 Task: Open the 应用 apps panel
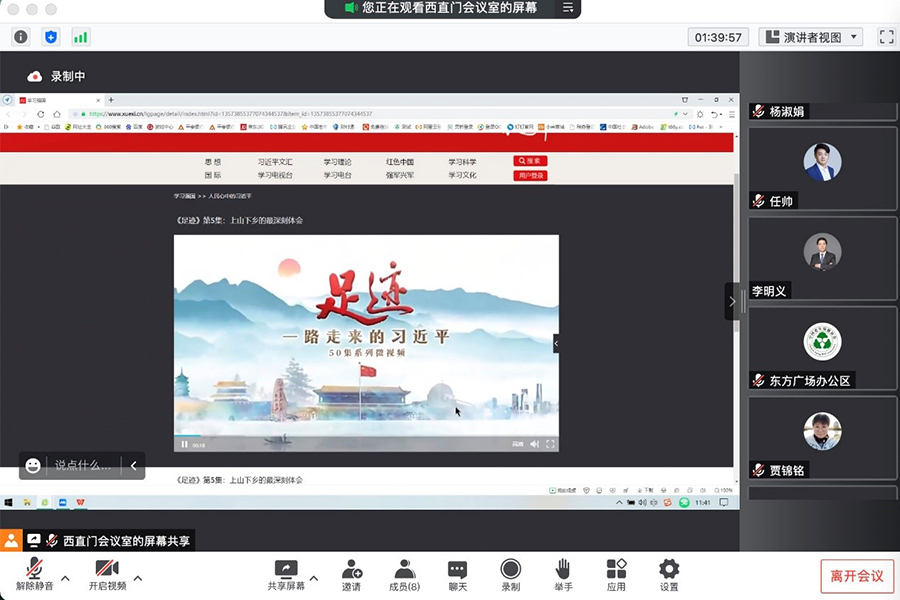coord(616,575)
